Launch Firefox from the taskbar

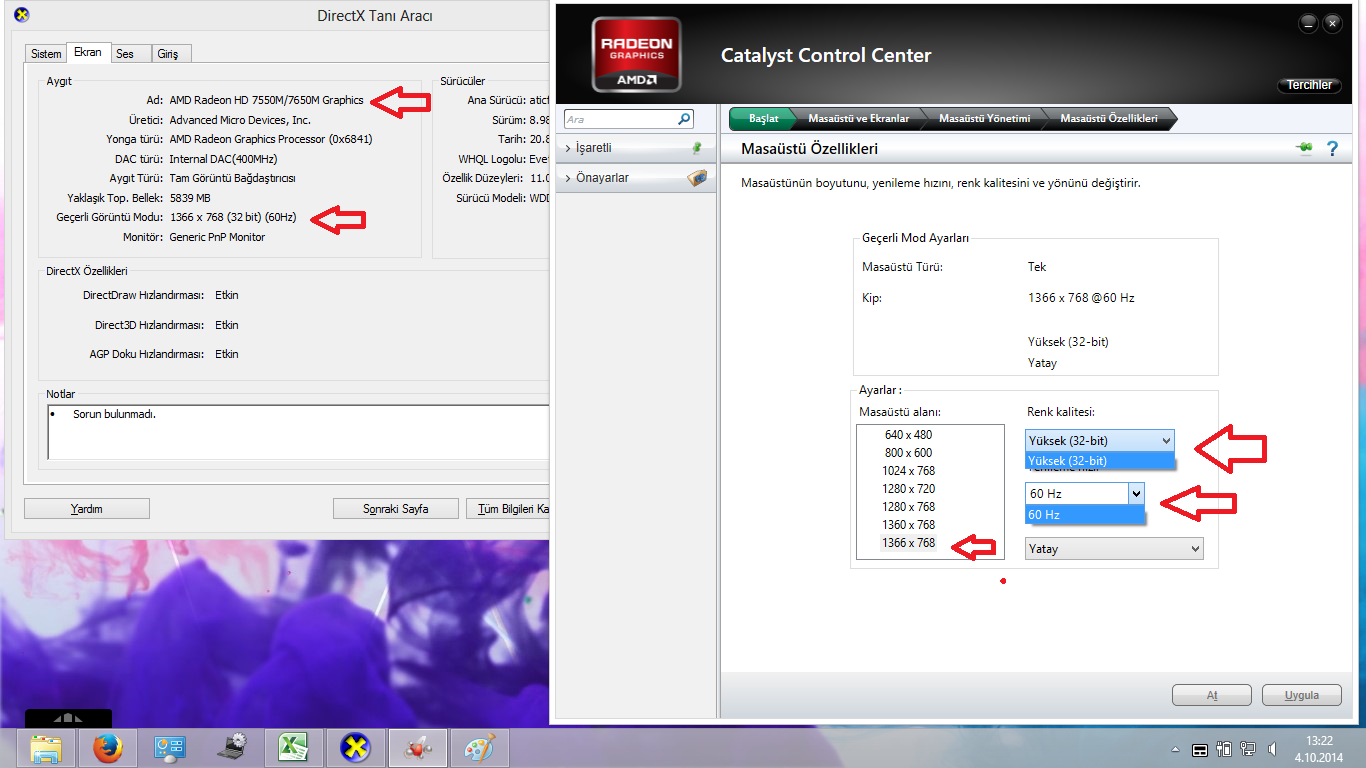107,747
